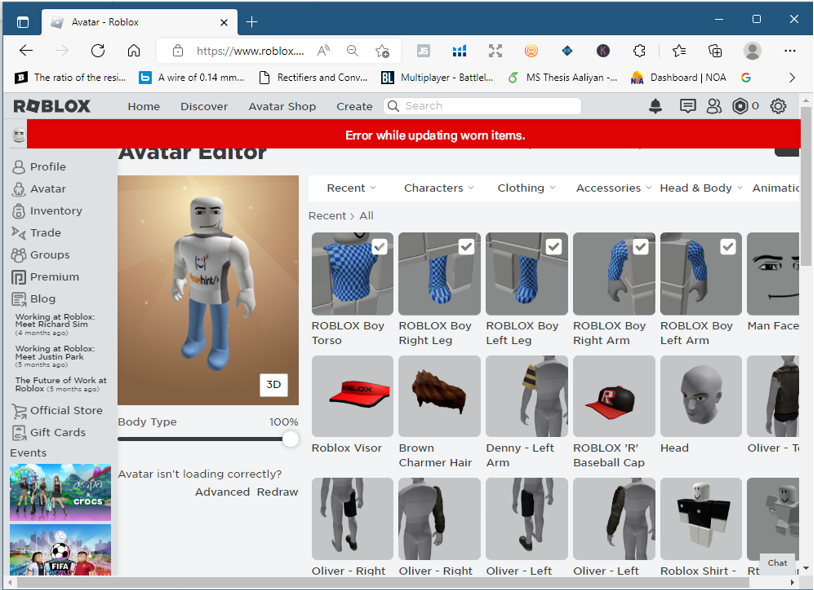Image resolution: width=814 pixels, height=590 pixels.
Task: Close the Avatar - Roblox tab
Action: (x=224, y=22)
